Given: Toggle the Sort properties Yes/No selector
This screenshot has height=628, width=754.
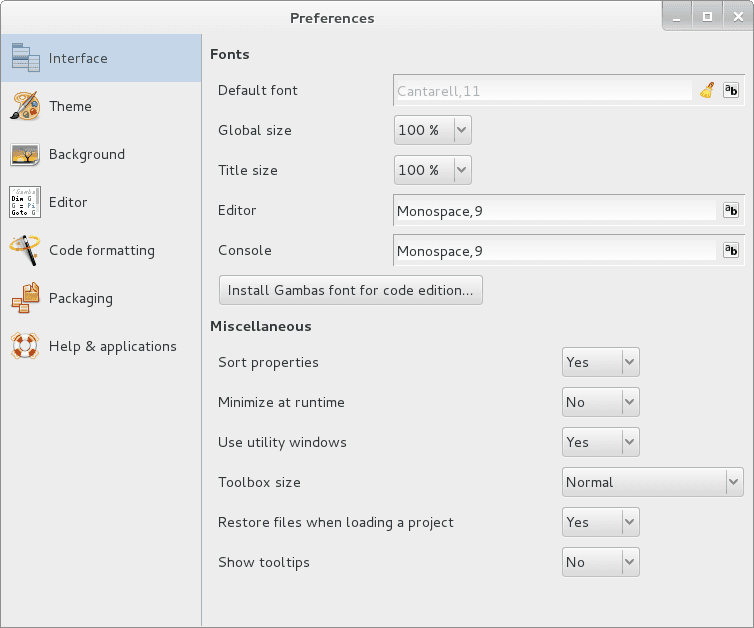Looking at the screenshot, I should [601, 362].
